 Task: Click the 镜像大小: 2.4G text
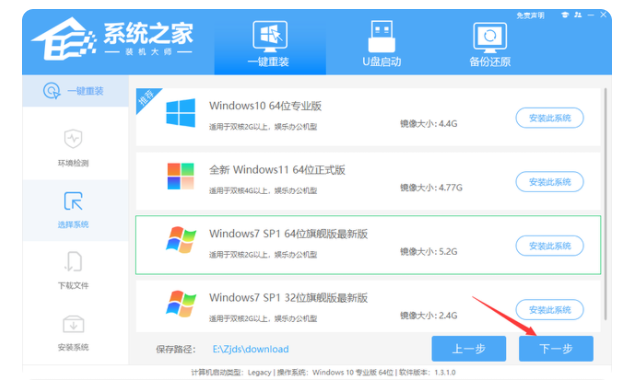coord(429,316)
